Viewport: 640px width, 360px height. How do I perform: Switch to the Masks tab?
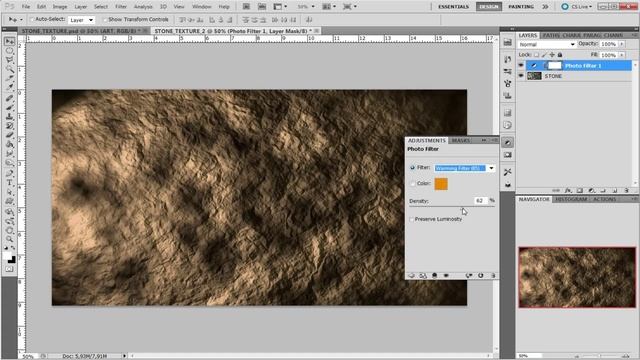point(461,140)
